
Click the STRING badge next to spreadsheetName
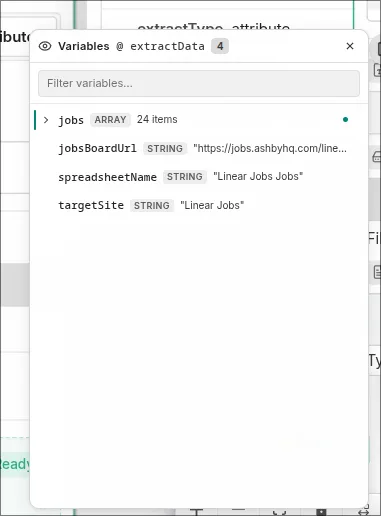[x=185, y=177]
